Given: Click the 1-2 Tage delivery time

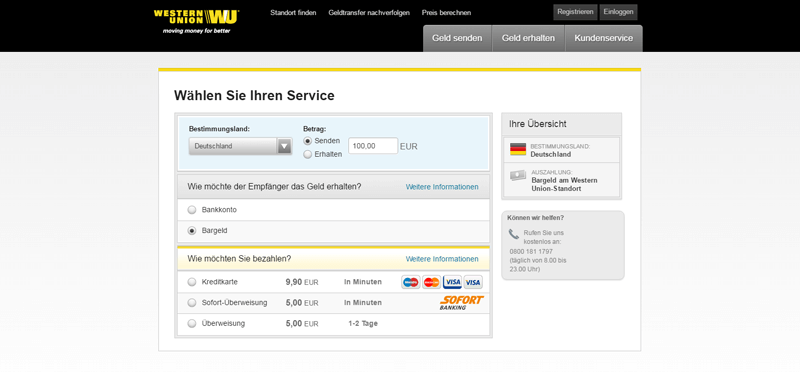Looking at the screenshot, I should [x=363, y=324].
